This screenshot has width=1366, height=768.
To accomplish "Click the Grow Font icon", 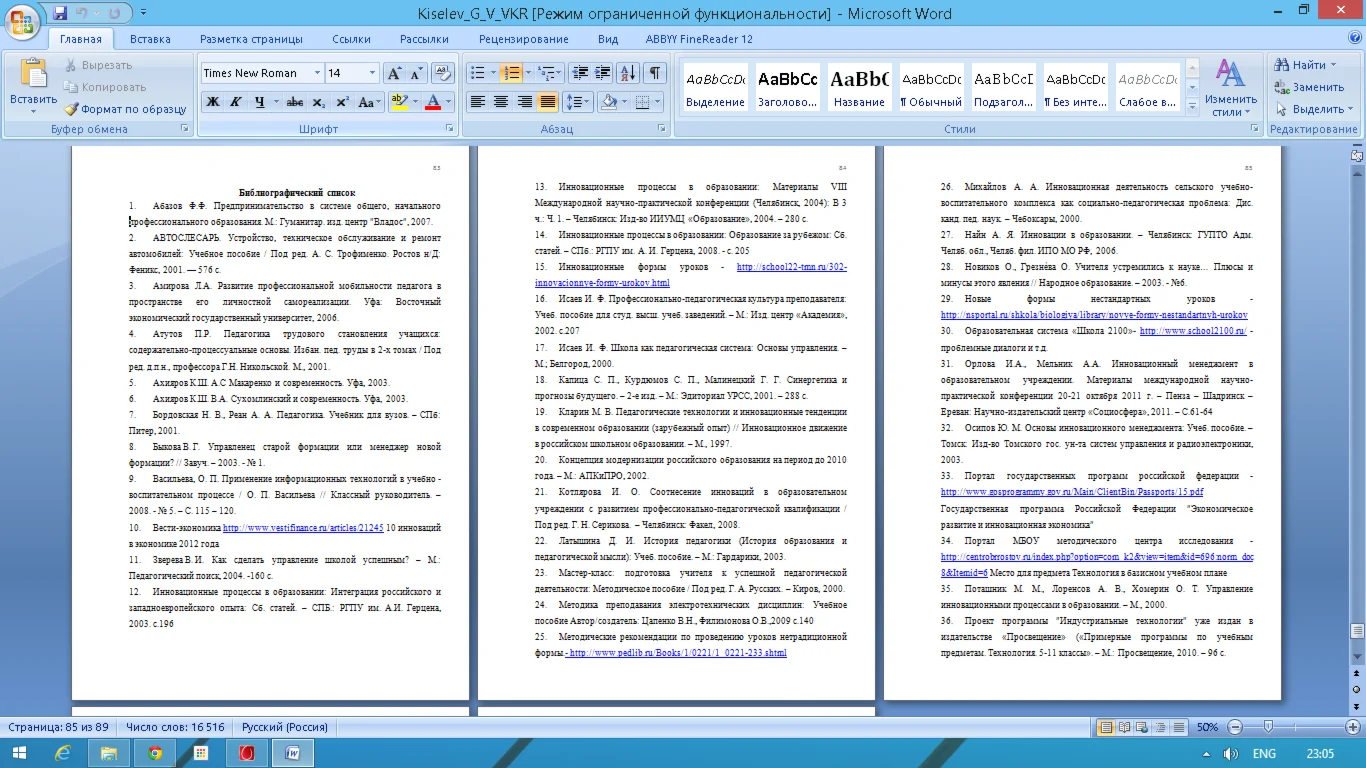I will click(394, 73).
